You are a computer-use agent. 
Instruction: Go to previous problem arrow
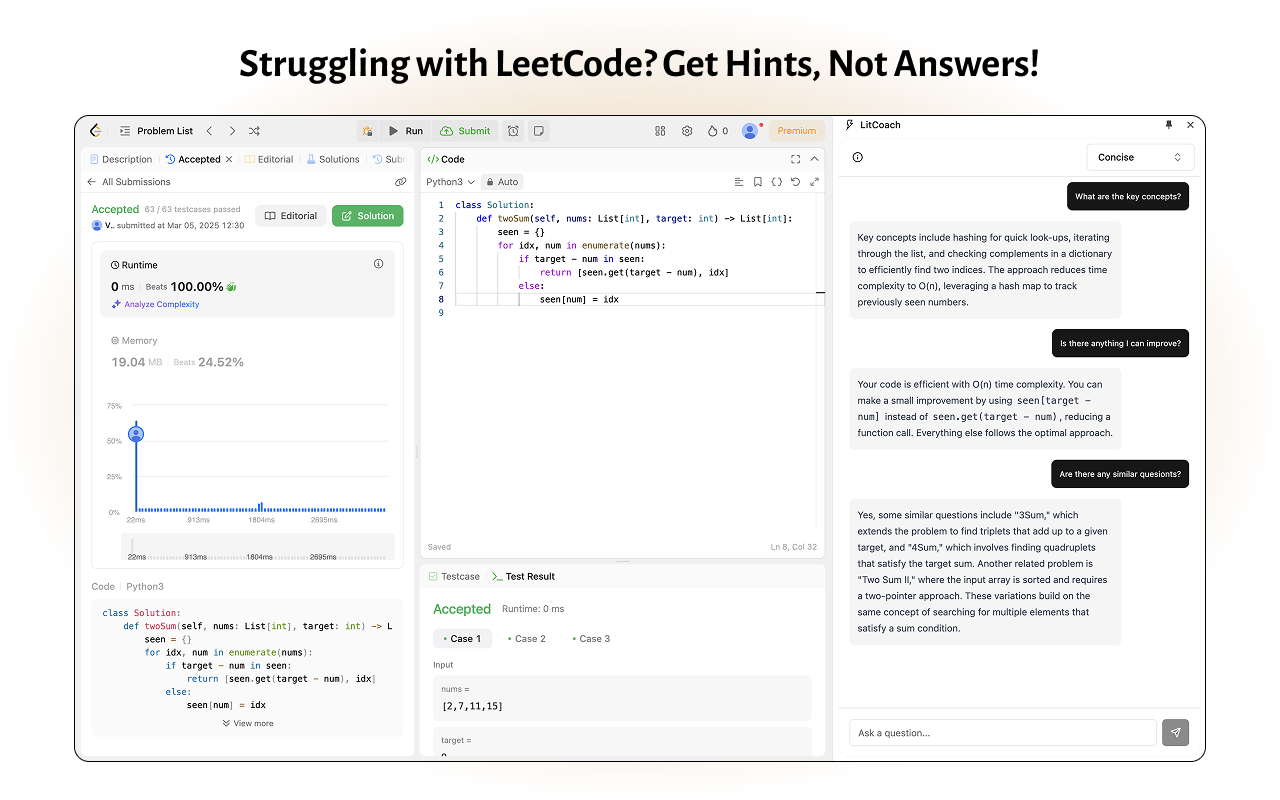209,131
